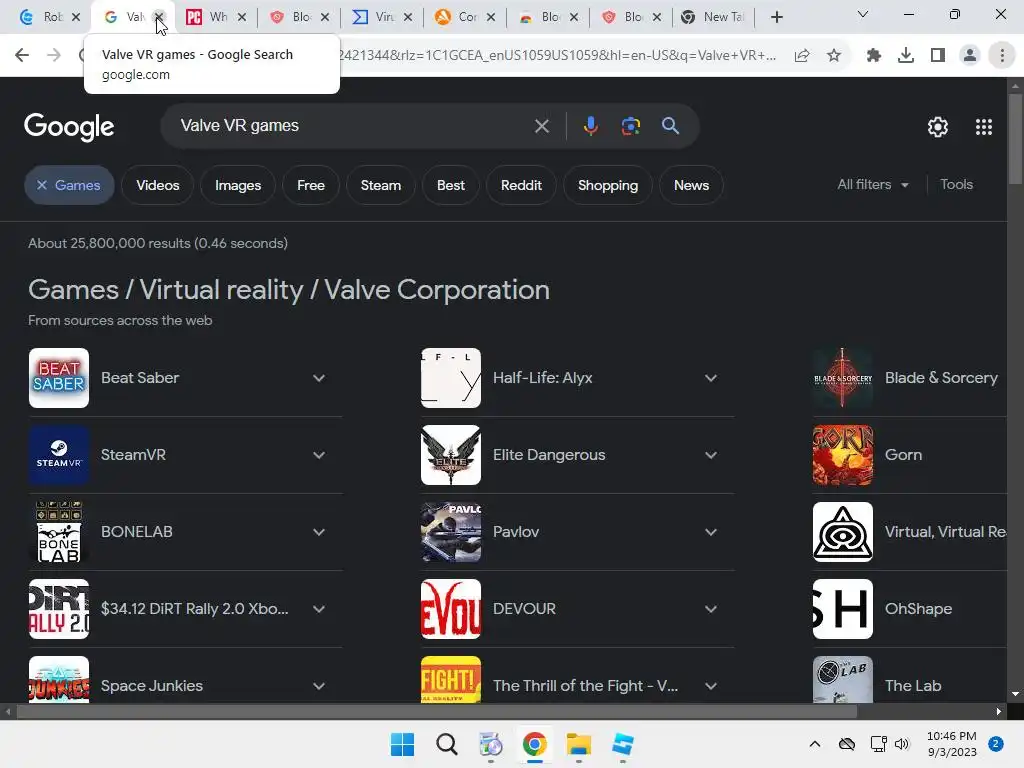Screen dimensions: 1024x768
Task: Open the Google apps grid
Action: coord(984,127)
